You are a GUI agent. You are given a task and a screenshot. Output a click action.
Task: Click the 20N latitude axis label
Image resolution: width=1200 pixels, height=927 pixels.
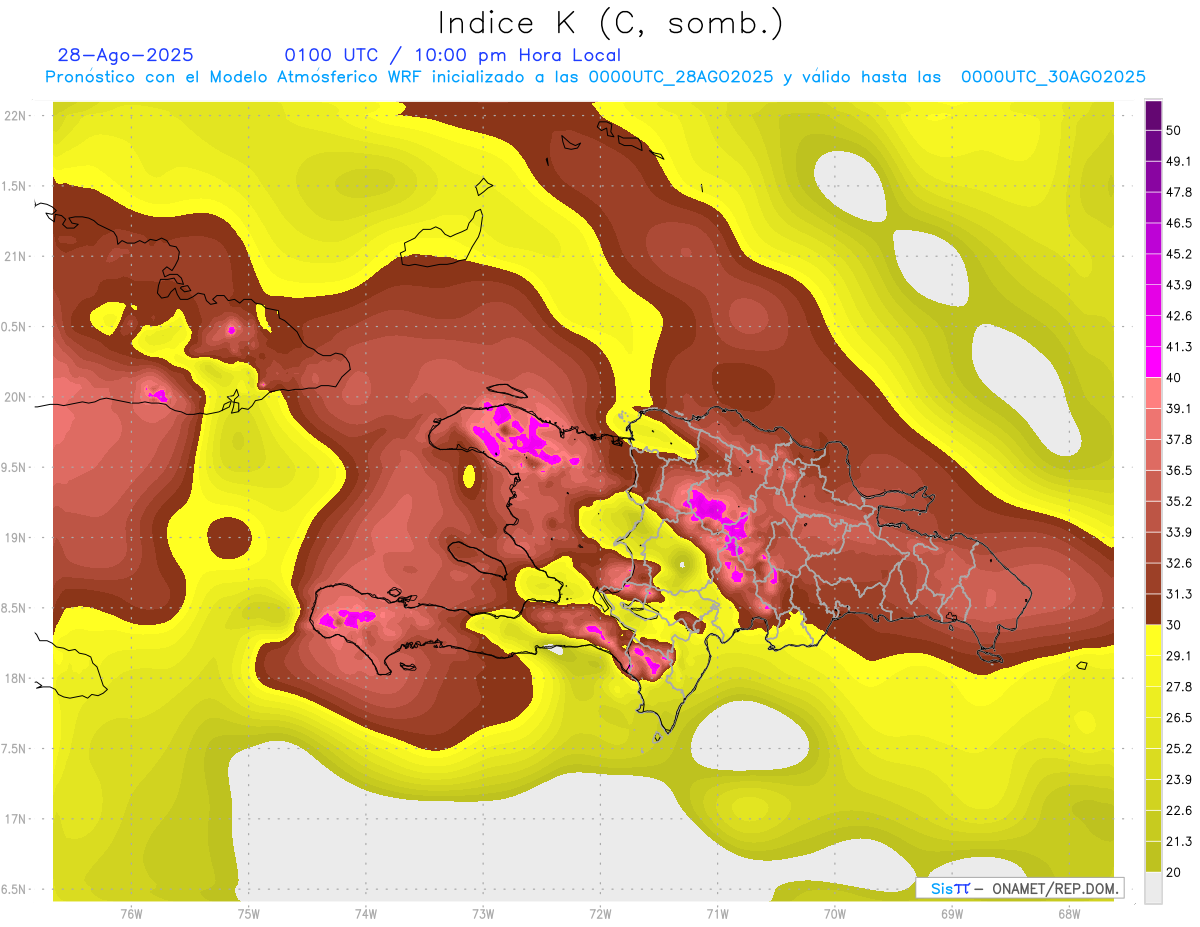point(16,397)
